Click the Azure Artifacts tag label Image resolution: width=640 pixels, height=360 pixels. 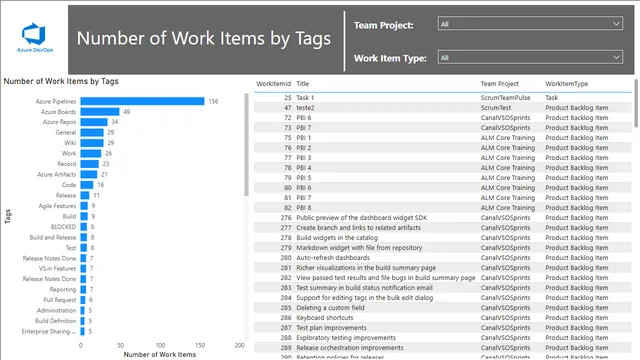(x=57, y=174)
